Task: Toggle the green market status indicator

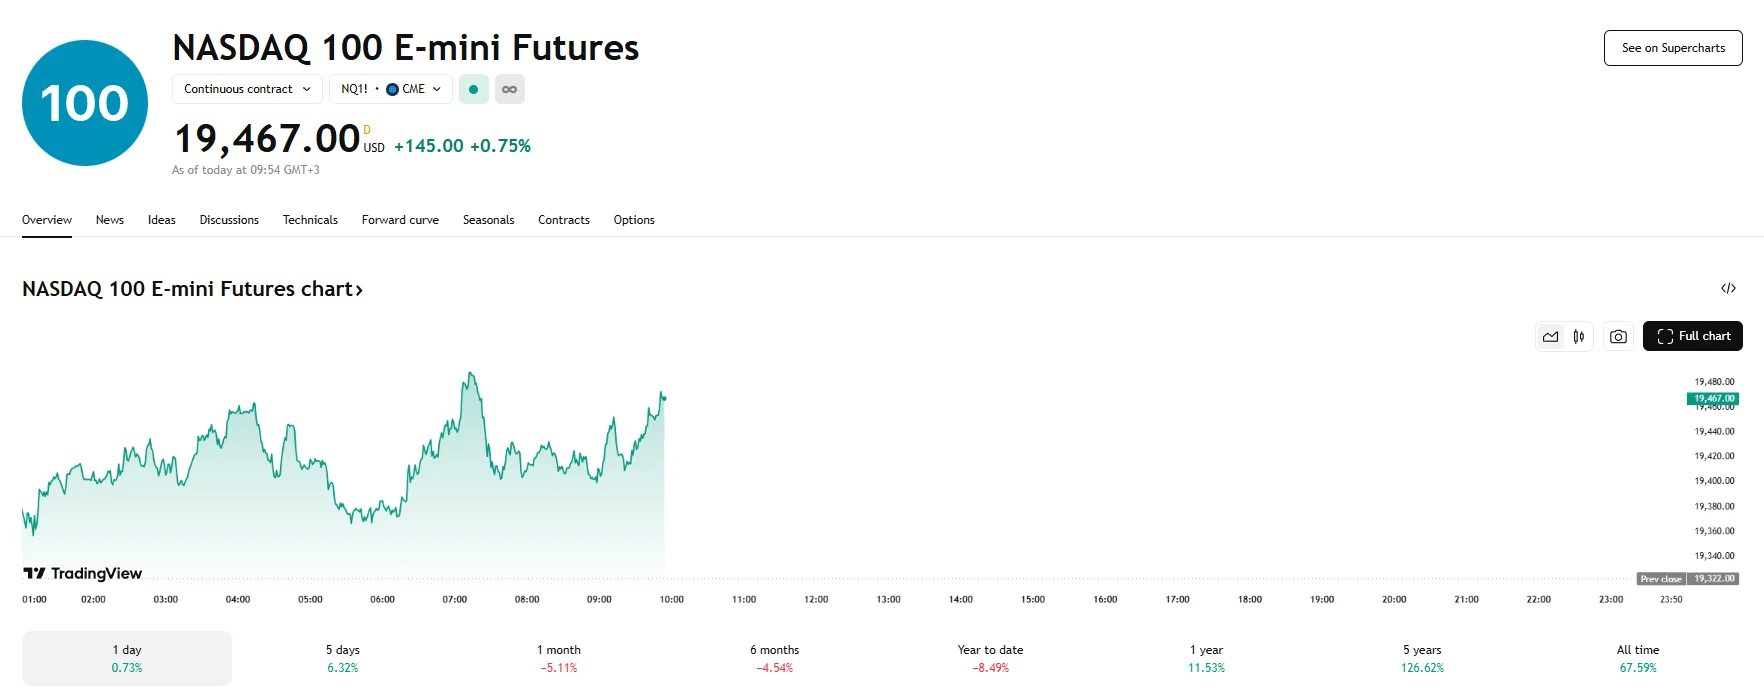Action: pyautogui.click(x=473, y=89)
